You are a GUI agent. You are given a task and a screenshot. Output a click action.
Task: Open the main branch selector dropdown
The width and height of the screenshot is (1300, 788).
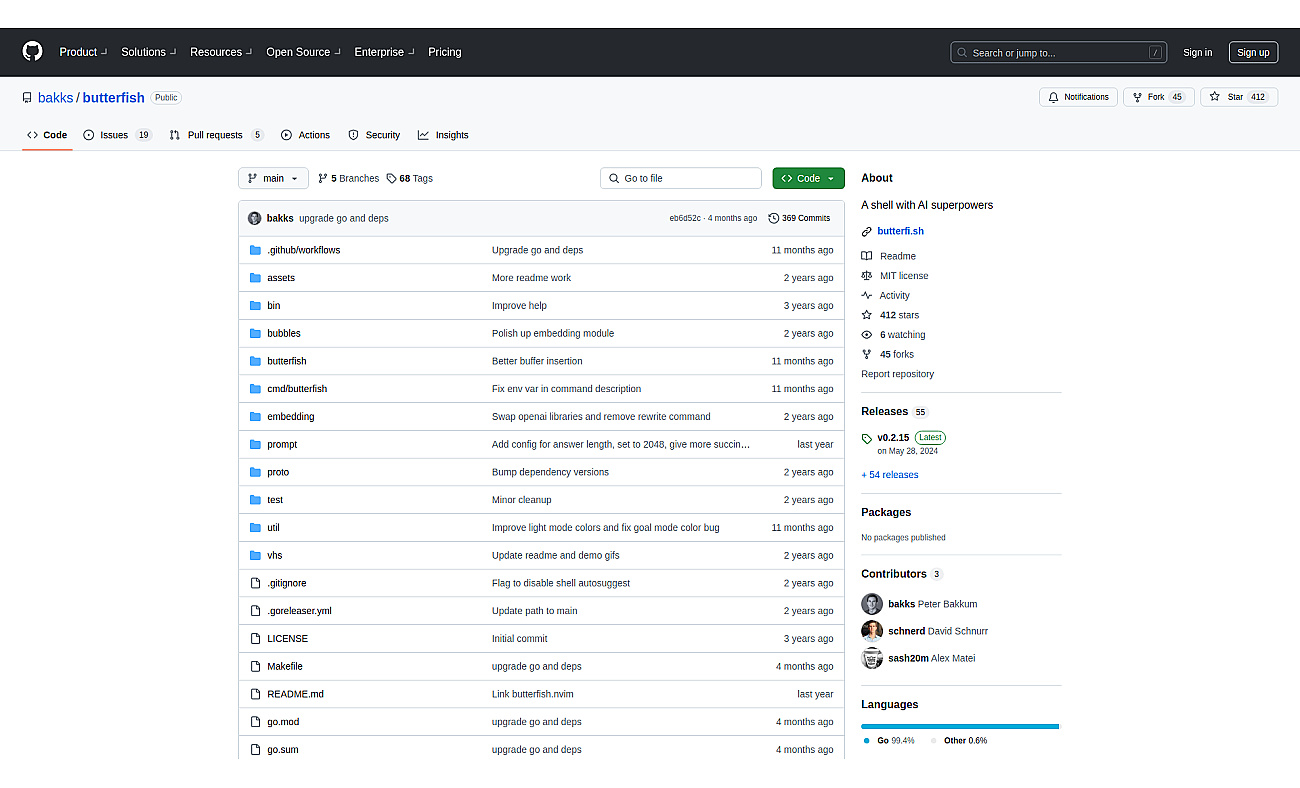point(273,178)
